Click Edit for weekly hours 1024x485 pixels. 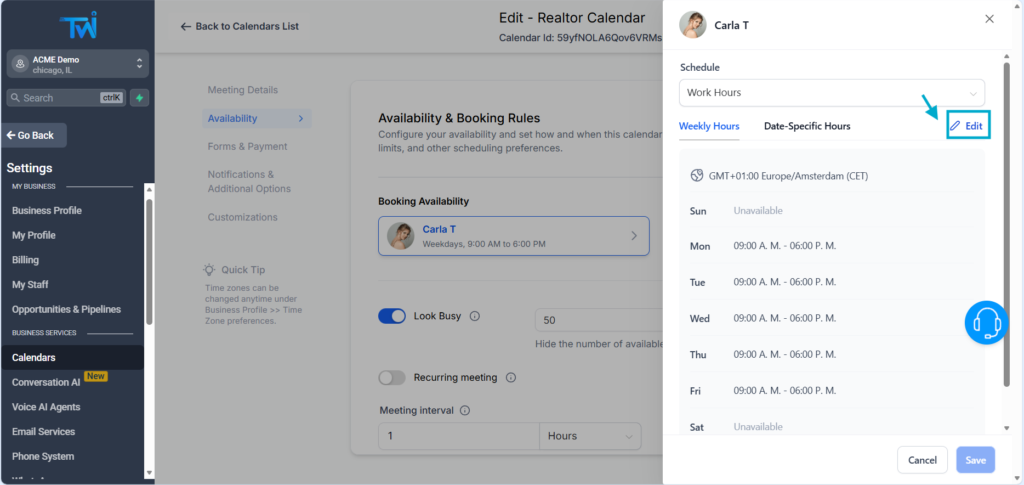pos(967,126)
